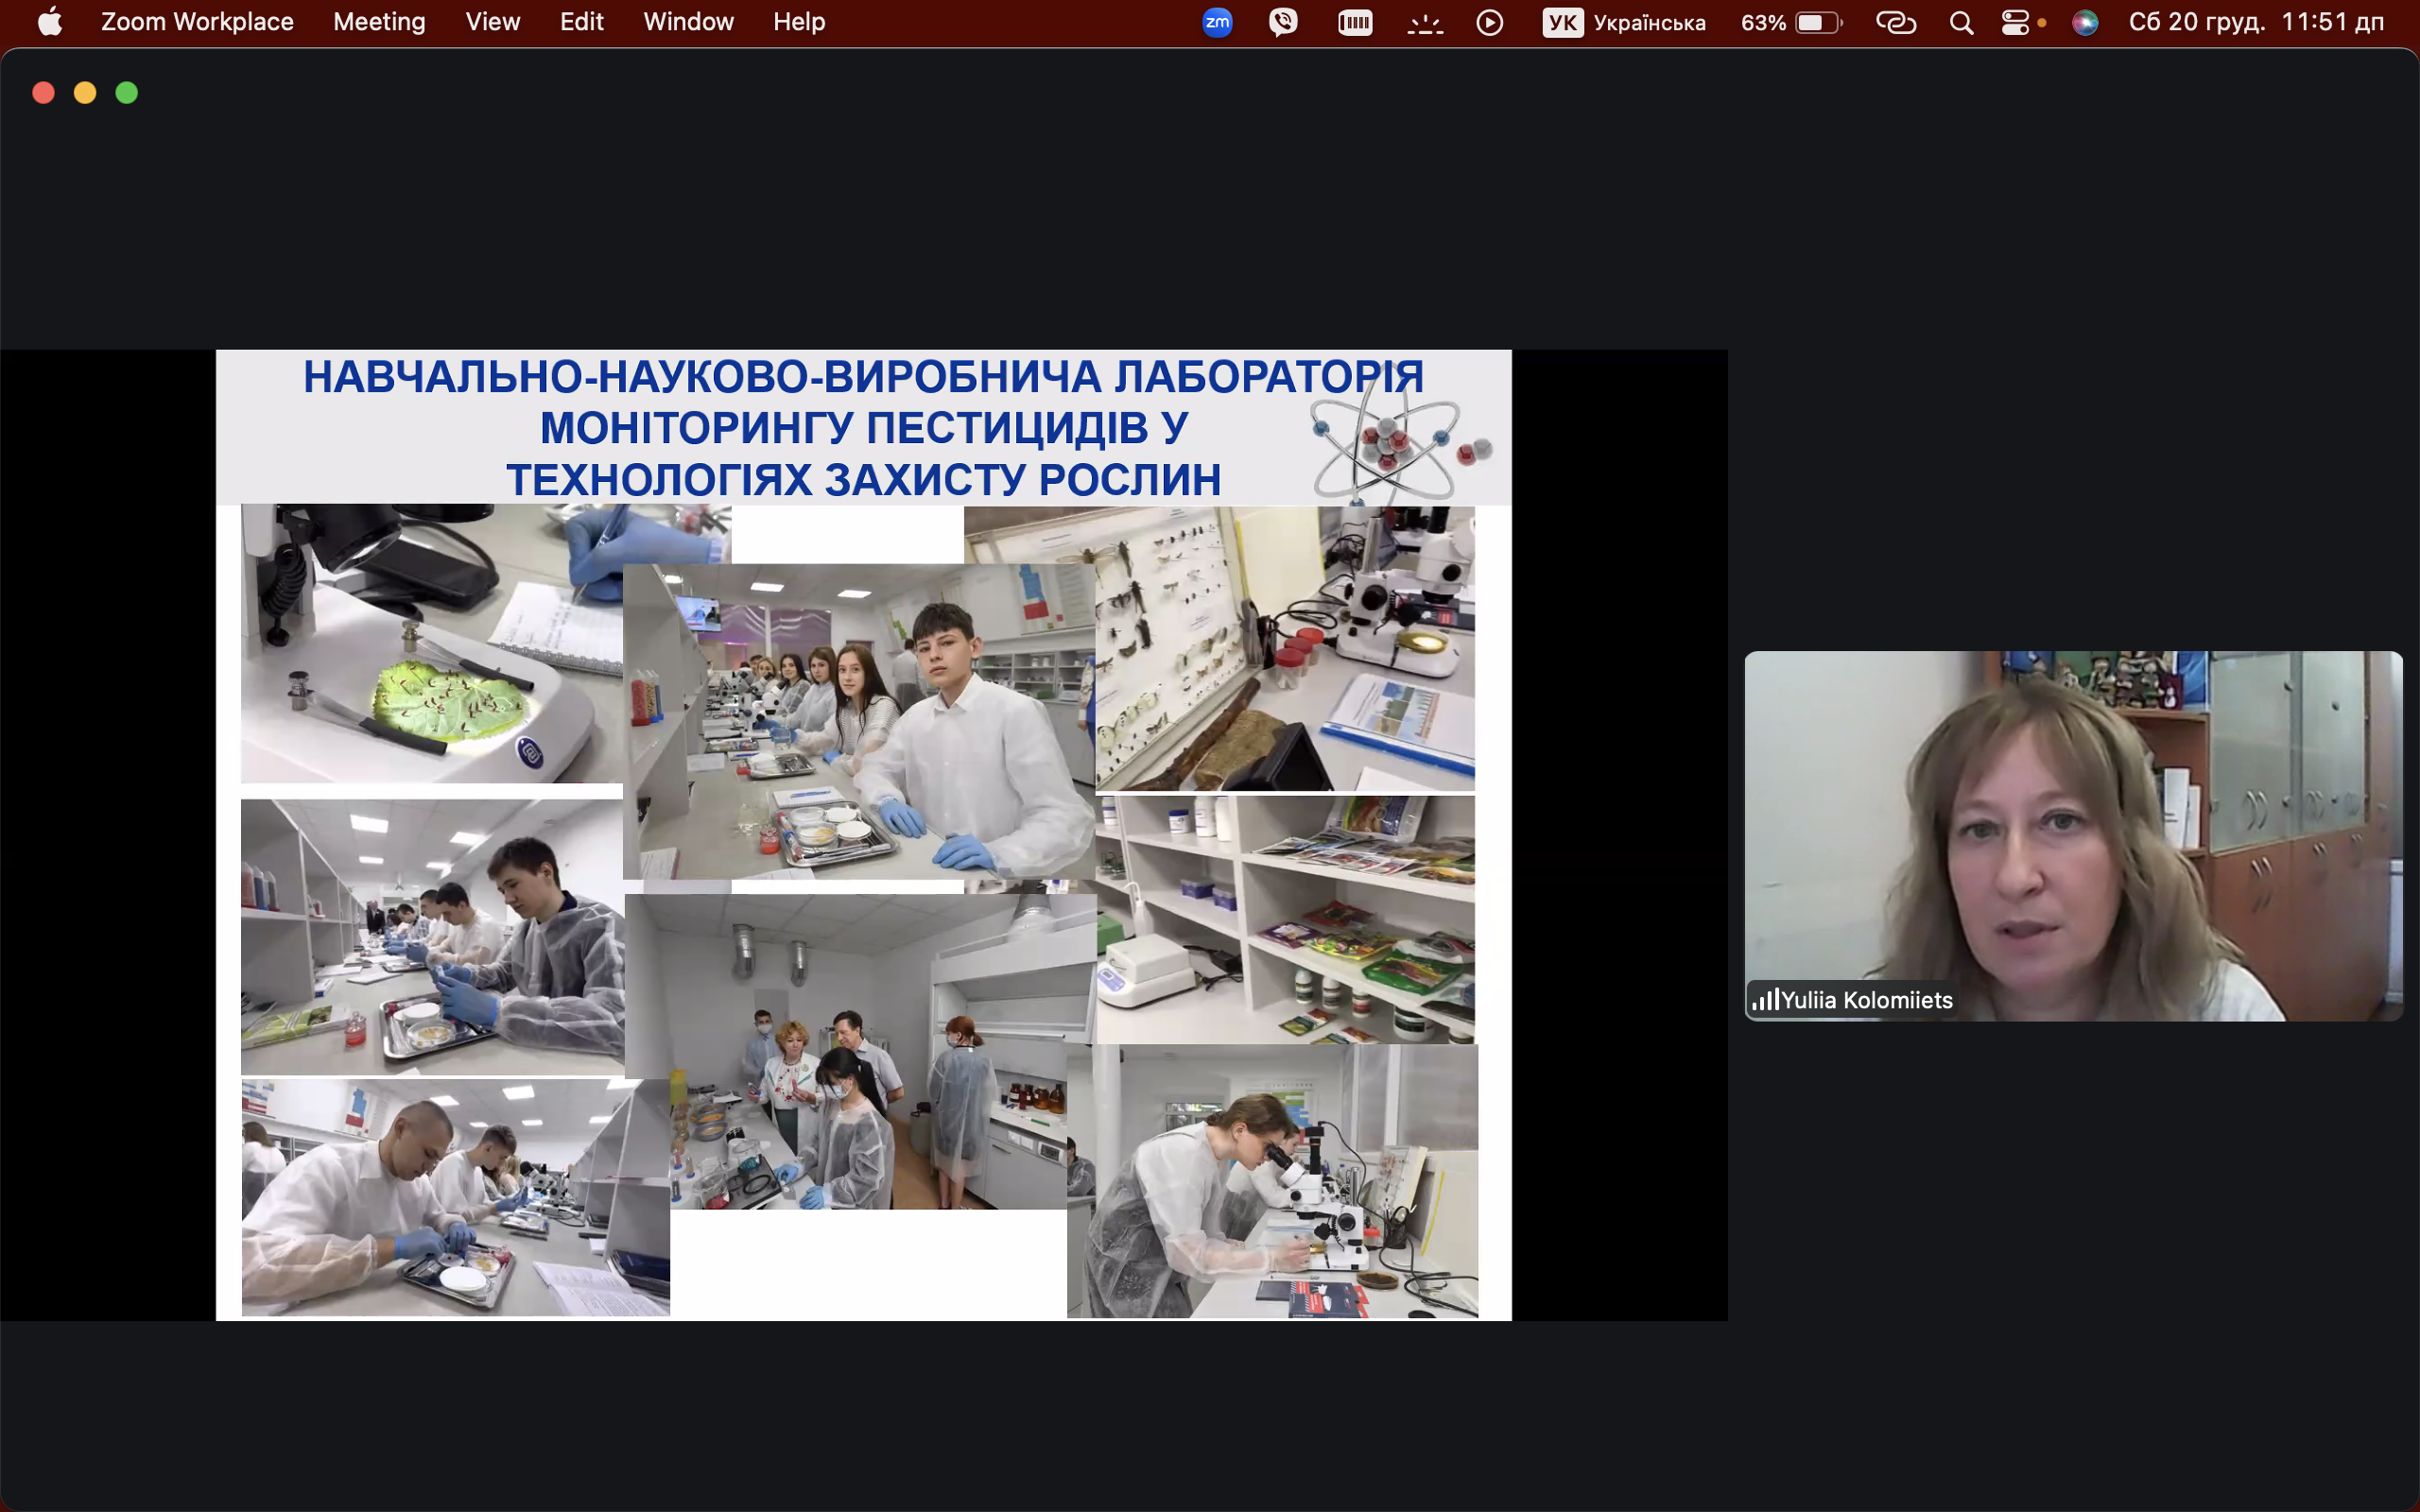The image size is (2420, 1512).
Task: Click the memory/barcode status icon
Action: point(1354,22)
